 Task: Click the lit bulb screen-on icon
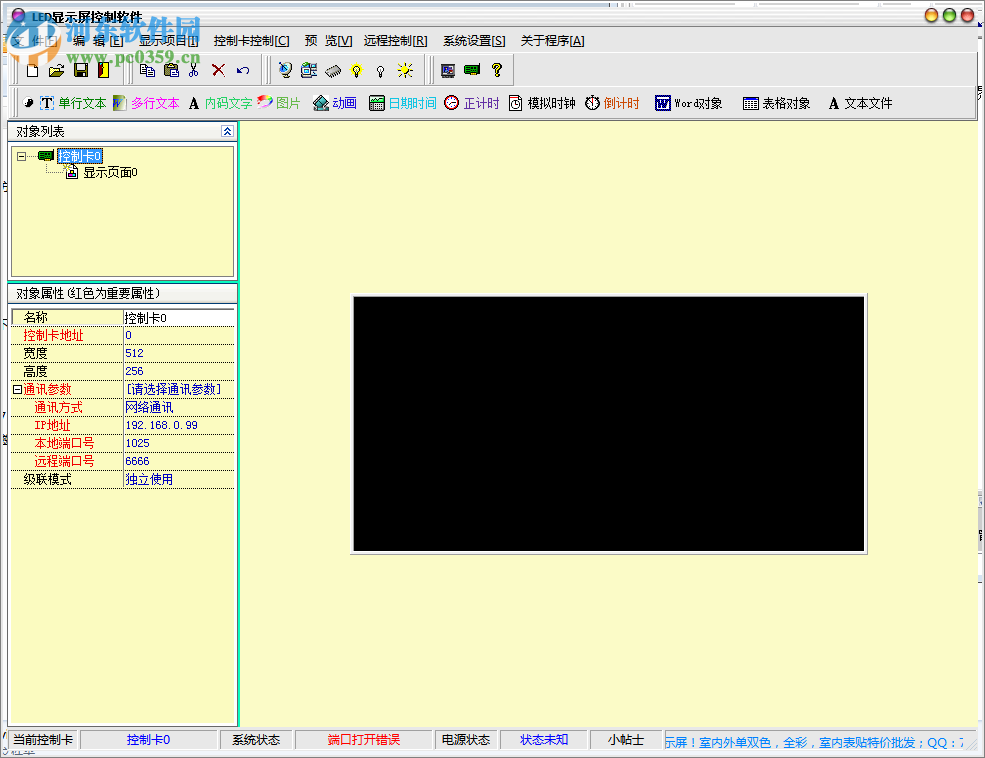[x=355, y=70]
